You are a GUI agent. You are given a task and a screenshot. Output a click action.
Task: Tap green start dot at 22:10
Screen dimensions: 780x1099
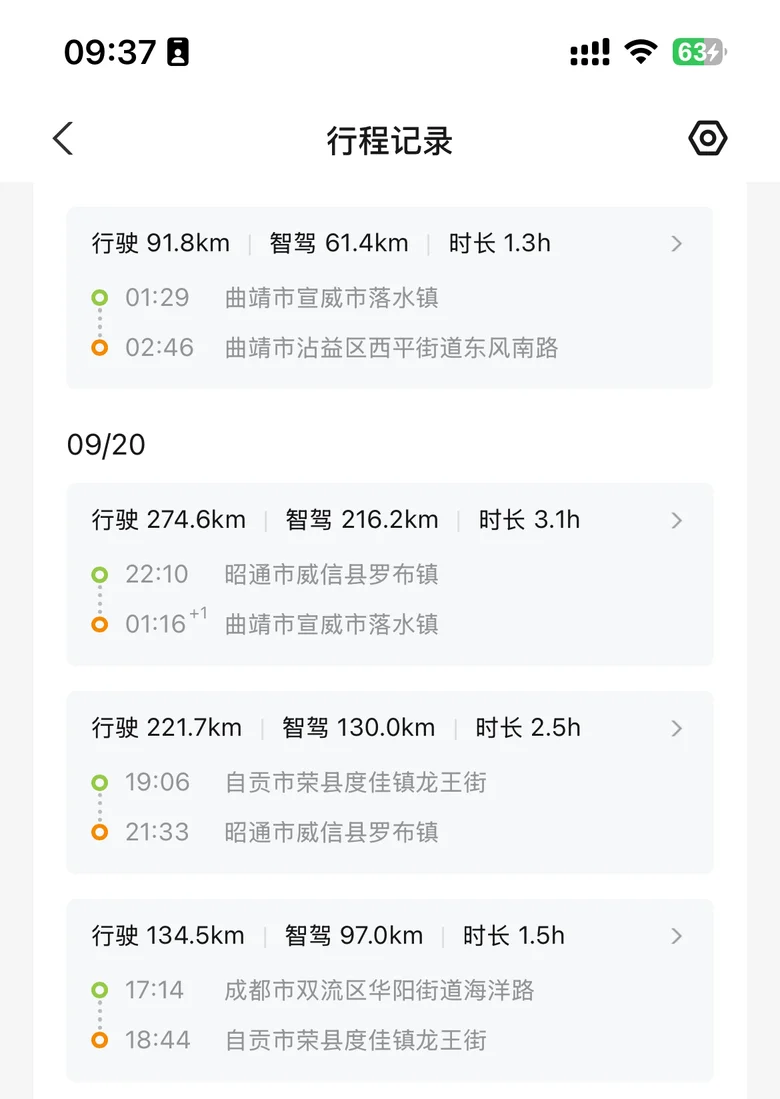(x=100, y=575)
